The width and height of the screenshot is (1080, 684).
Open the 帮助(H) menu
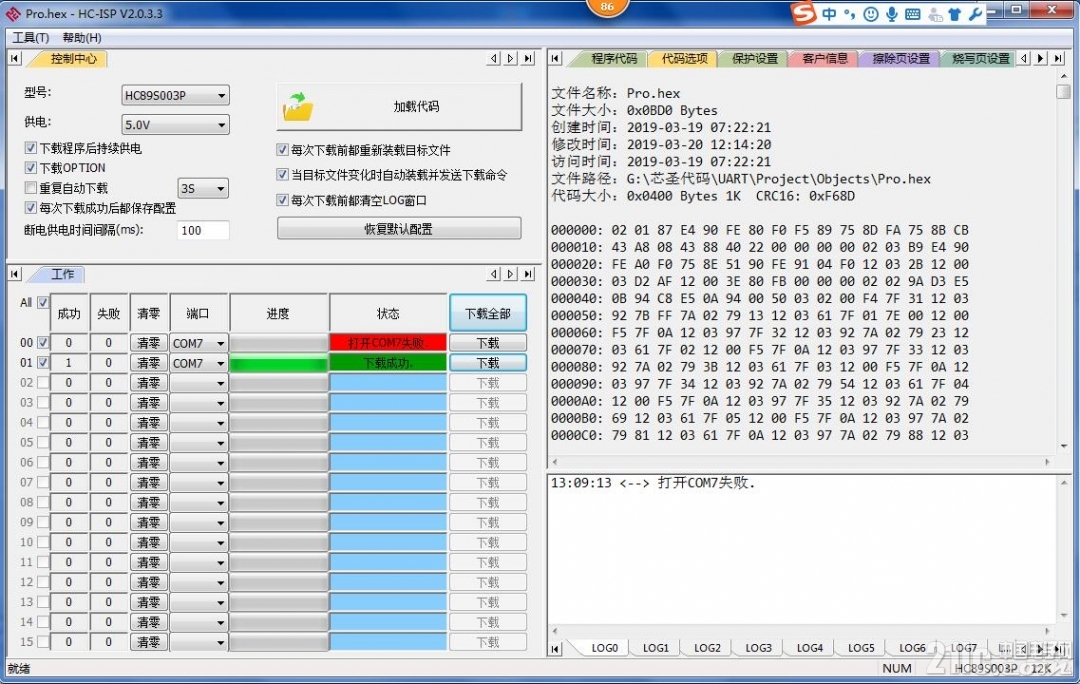(82, 37)
